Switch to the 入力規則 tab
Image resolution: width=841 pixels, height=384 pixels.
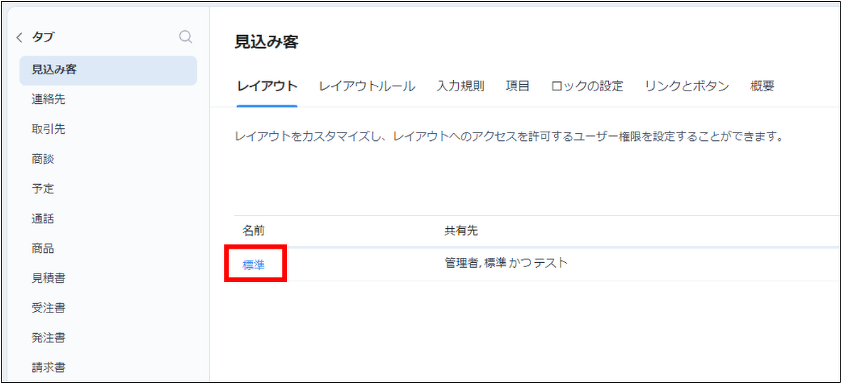(461, 86)
